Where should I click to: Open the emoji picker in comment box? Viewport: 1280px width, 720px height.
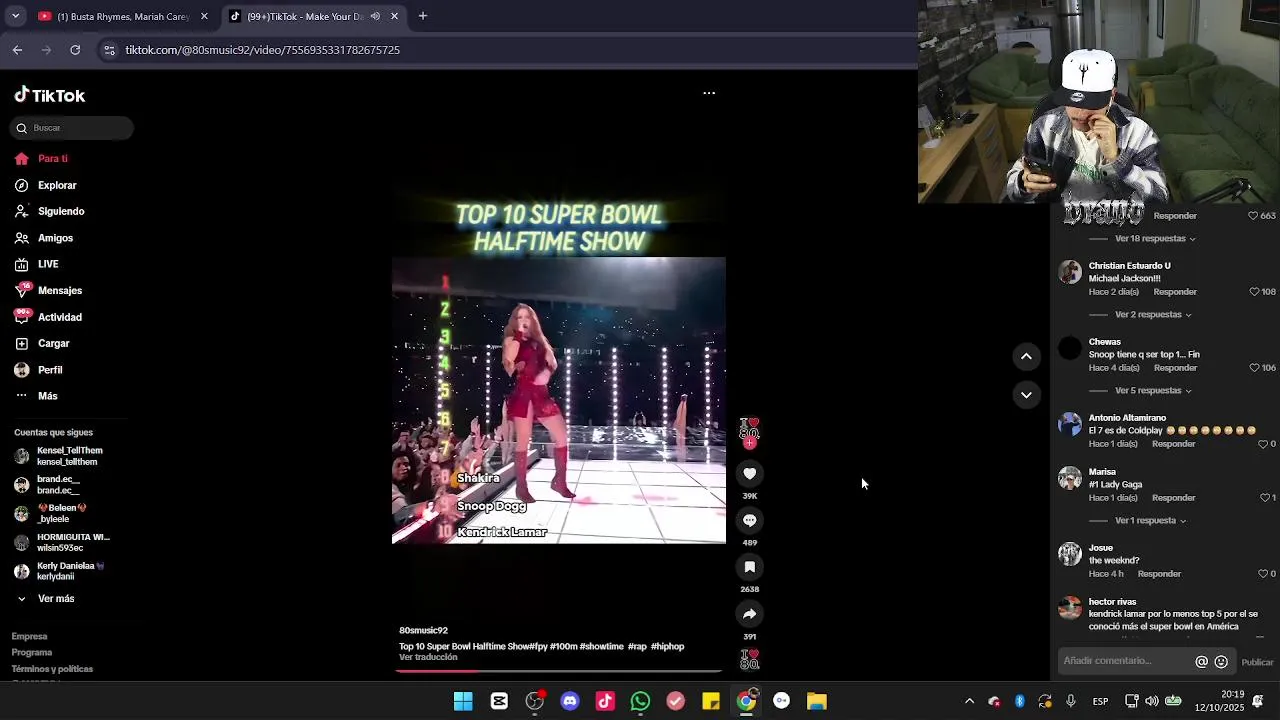coord(1221,662)
